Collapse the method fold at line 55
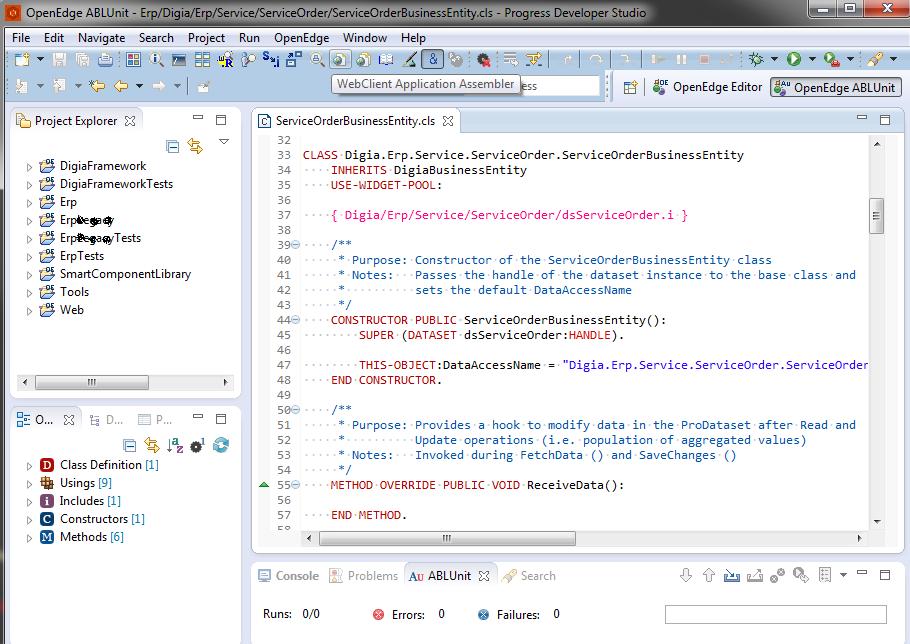 pyautogui.click(x=295, y=484)
